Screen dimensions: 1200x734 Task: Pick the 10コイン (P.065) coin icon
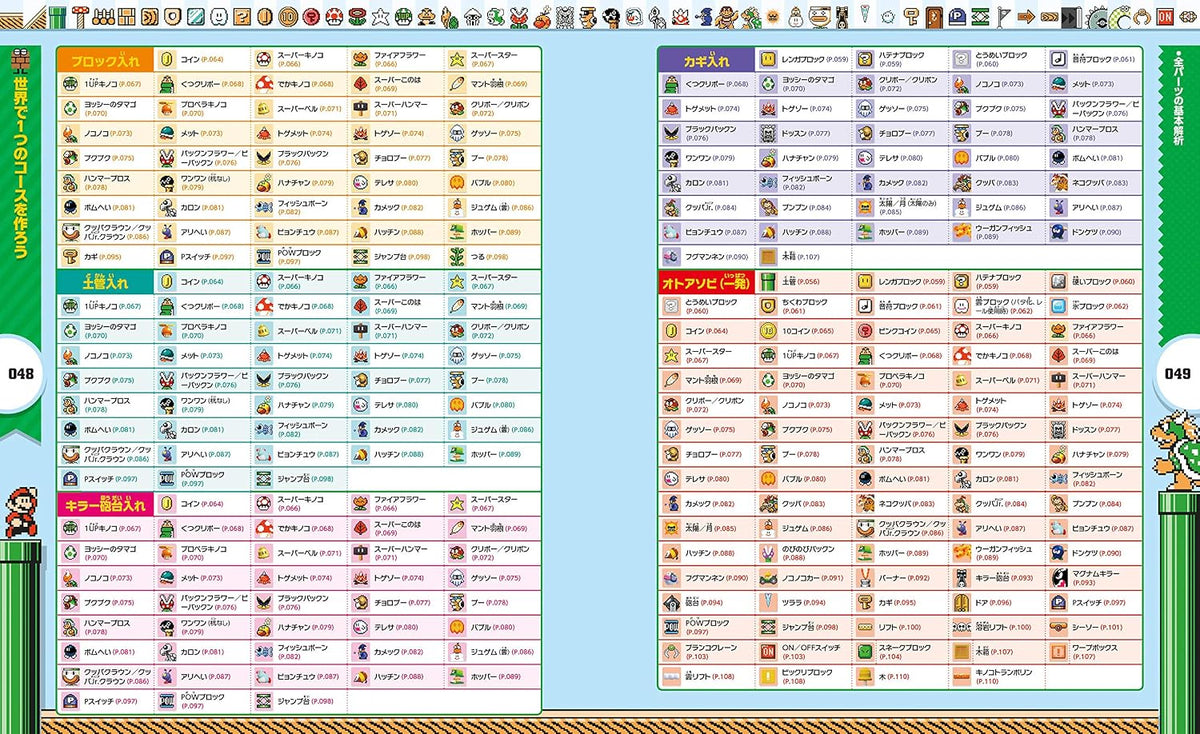pos(767,330)
